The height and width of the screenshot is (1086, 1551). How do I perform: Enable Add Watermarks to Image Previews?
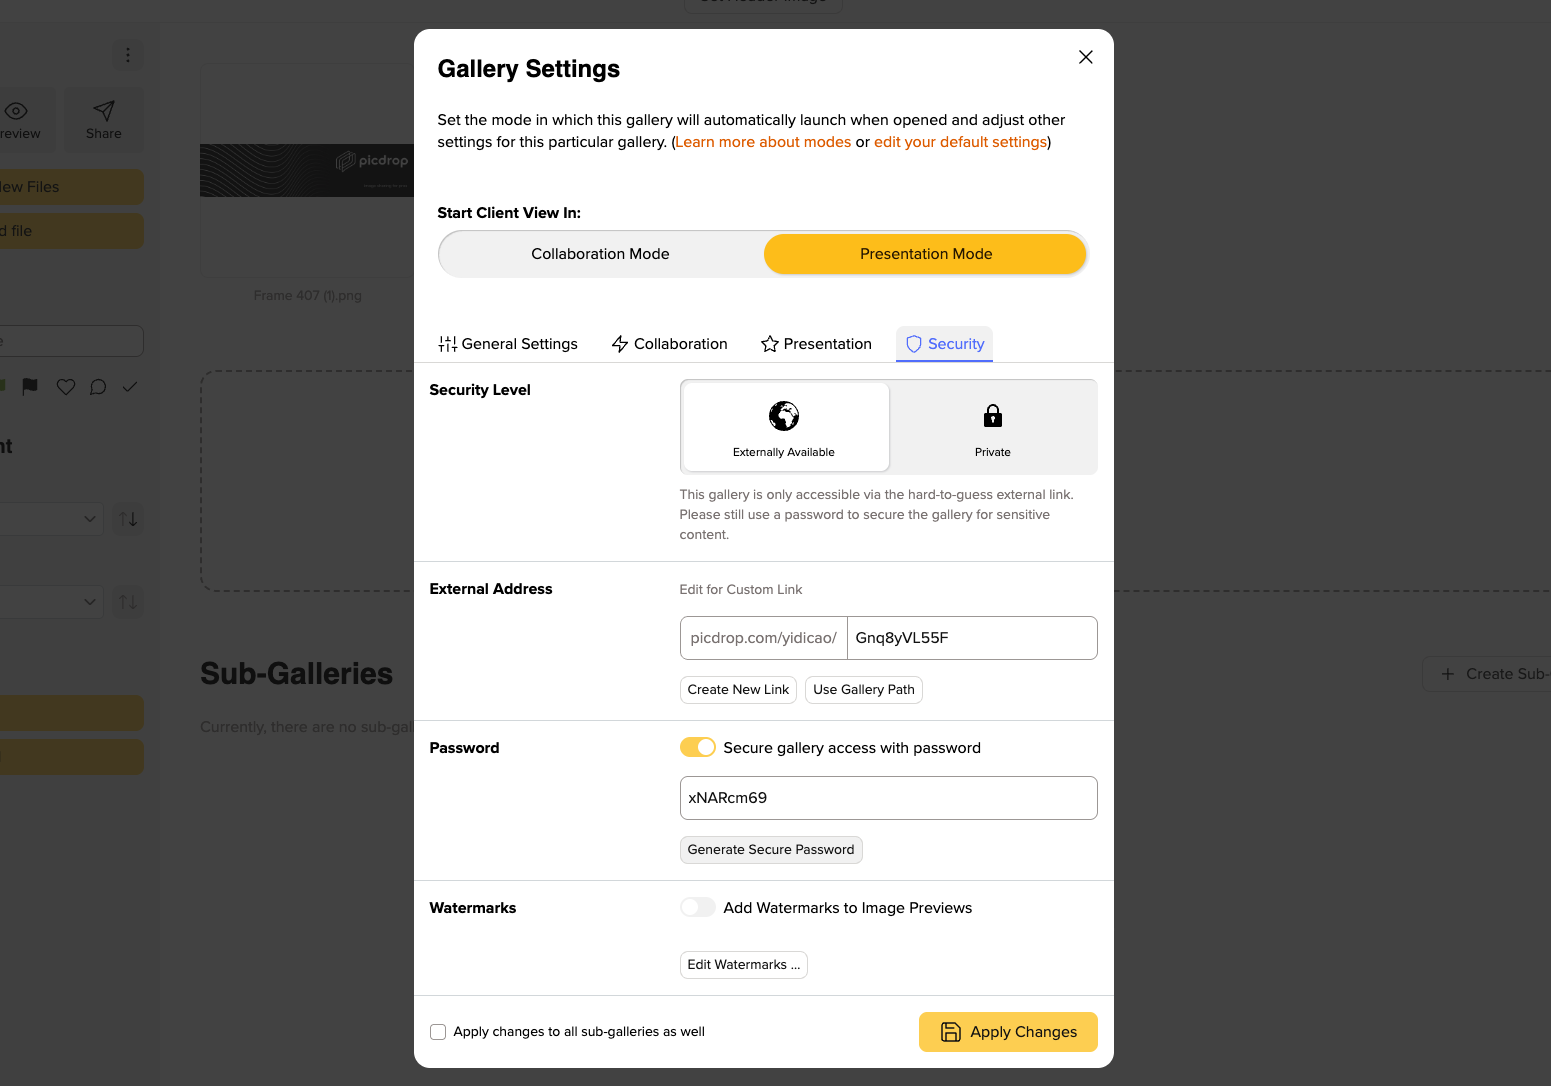click(698, 907)
